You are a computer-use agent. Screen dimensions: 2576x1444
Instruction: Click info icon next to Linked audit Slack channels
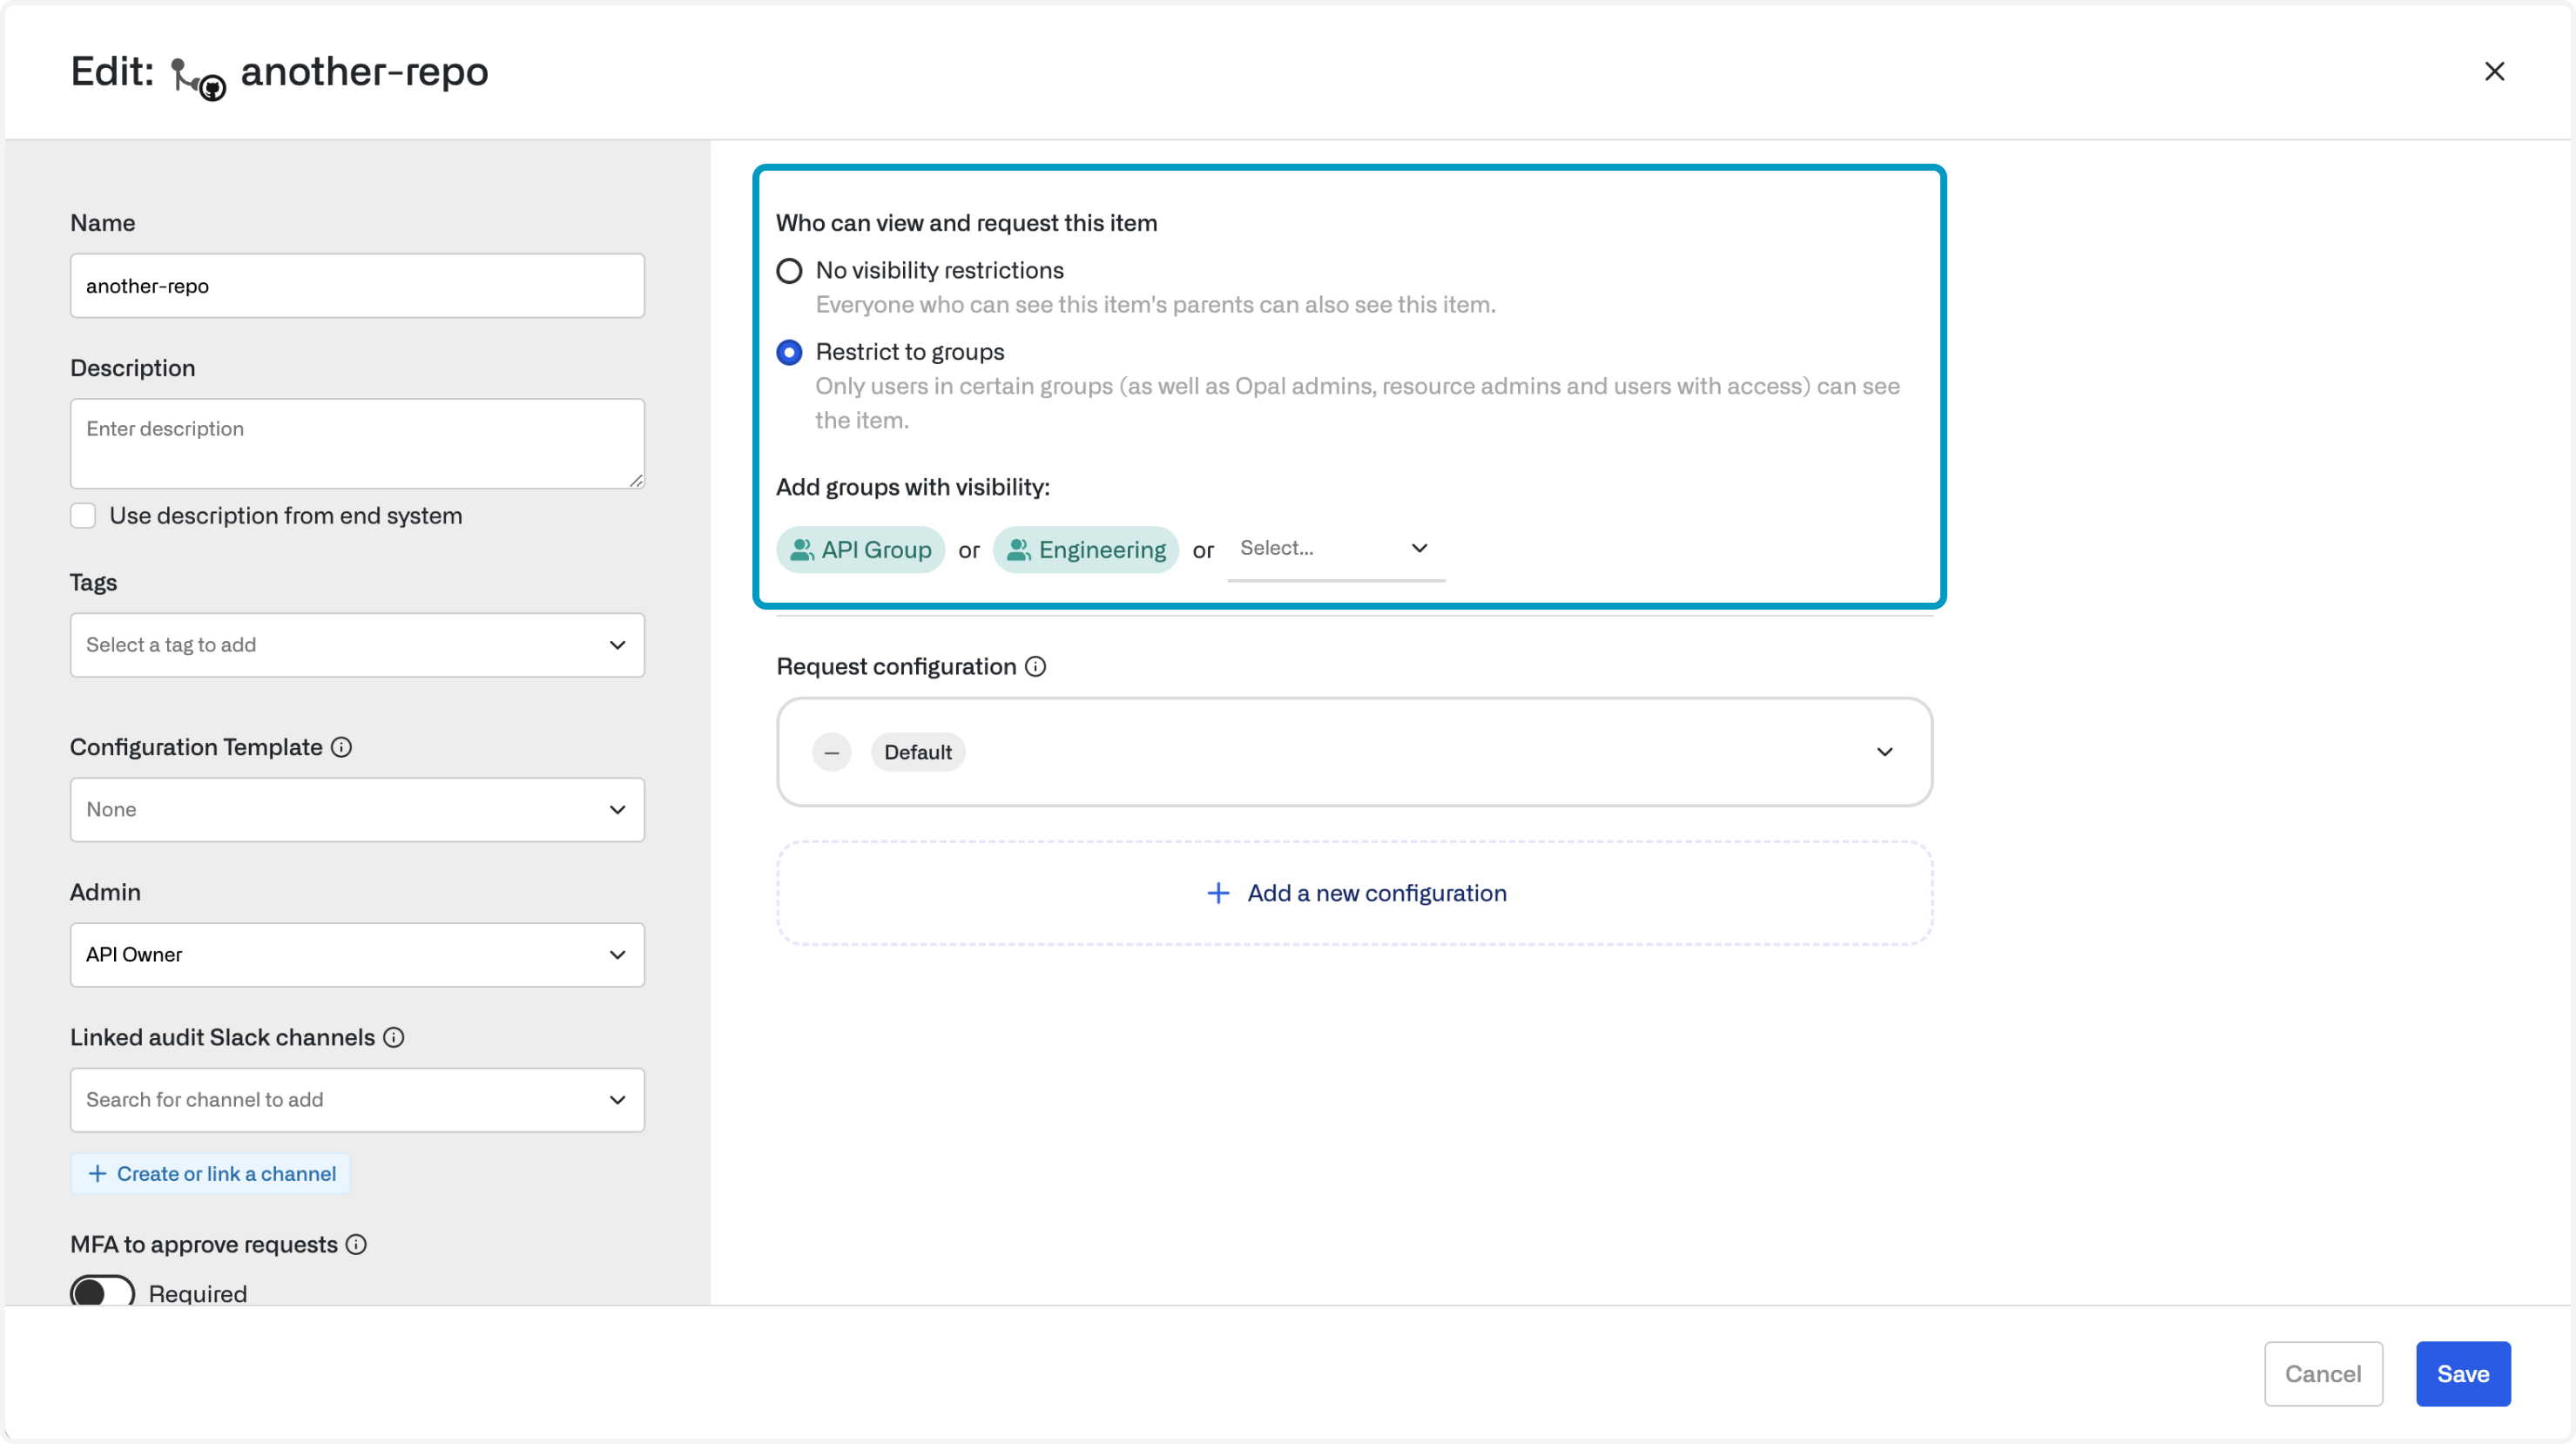point(394,1037)
